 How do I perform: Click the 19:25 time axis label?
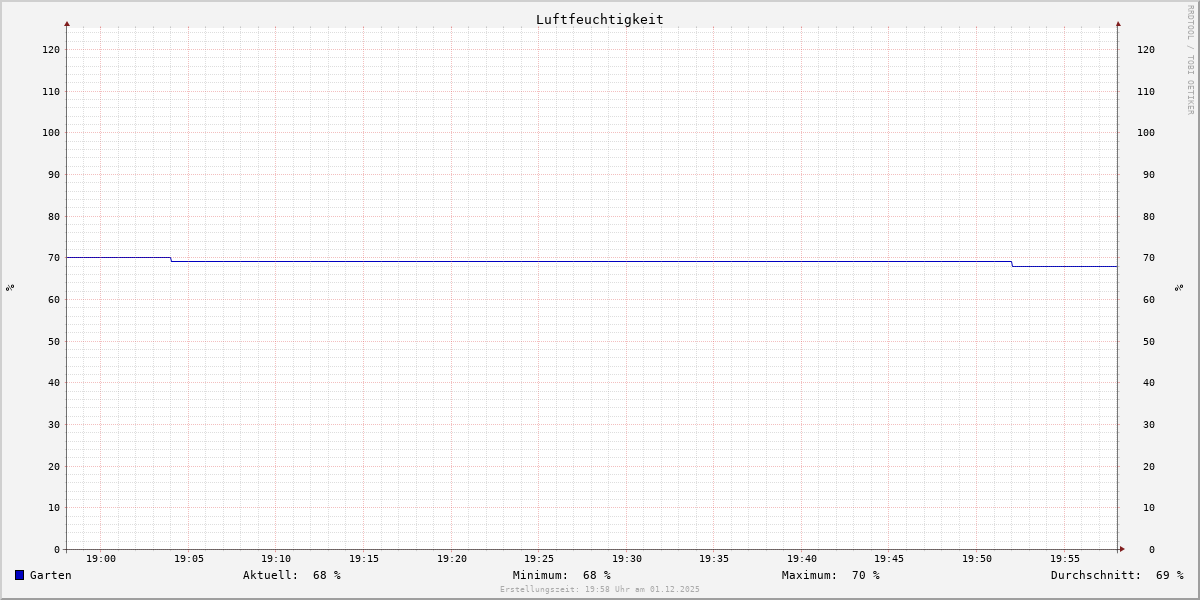tap(539, 559)
